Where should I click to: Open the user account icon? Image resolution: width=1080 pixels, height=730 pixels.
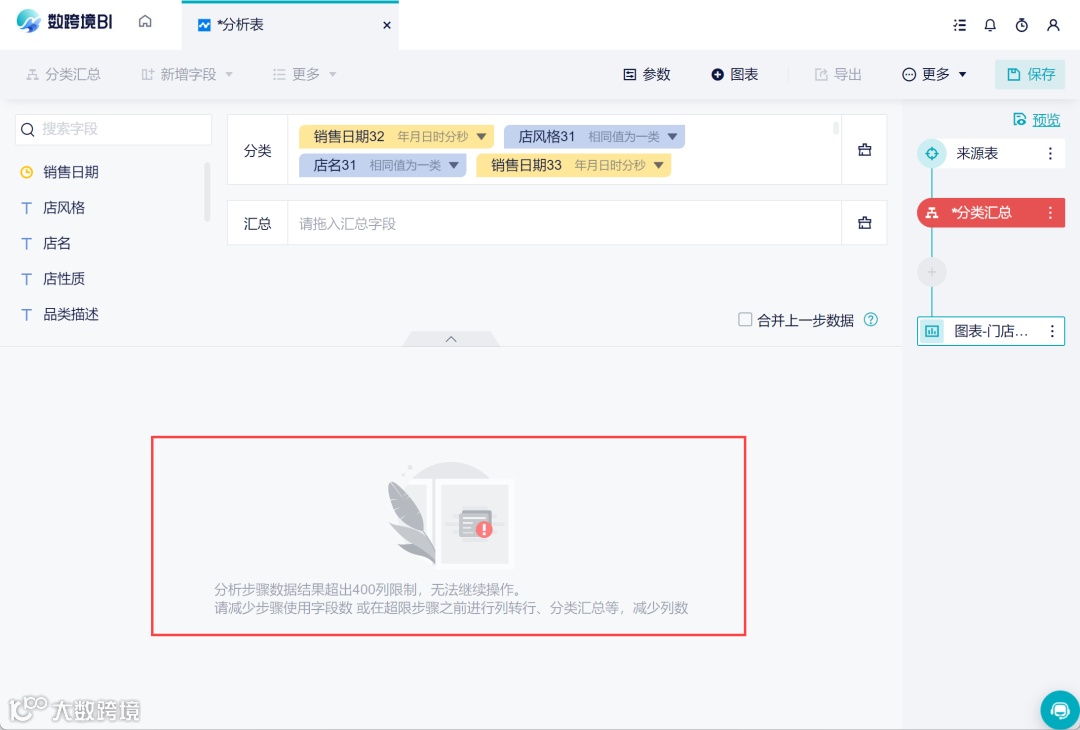1053,25
